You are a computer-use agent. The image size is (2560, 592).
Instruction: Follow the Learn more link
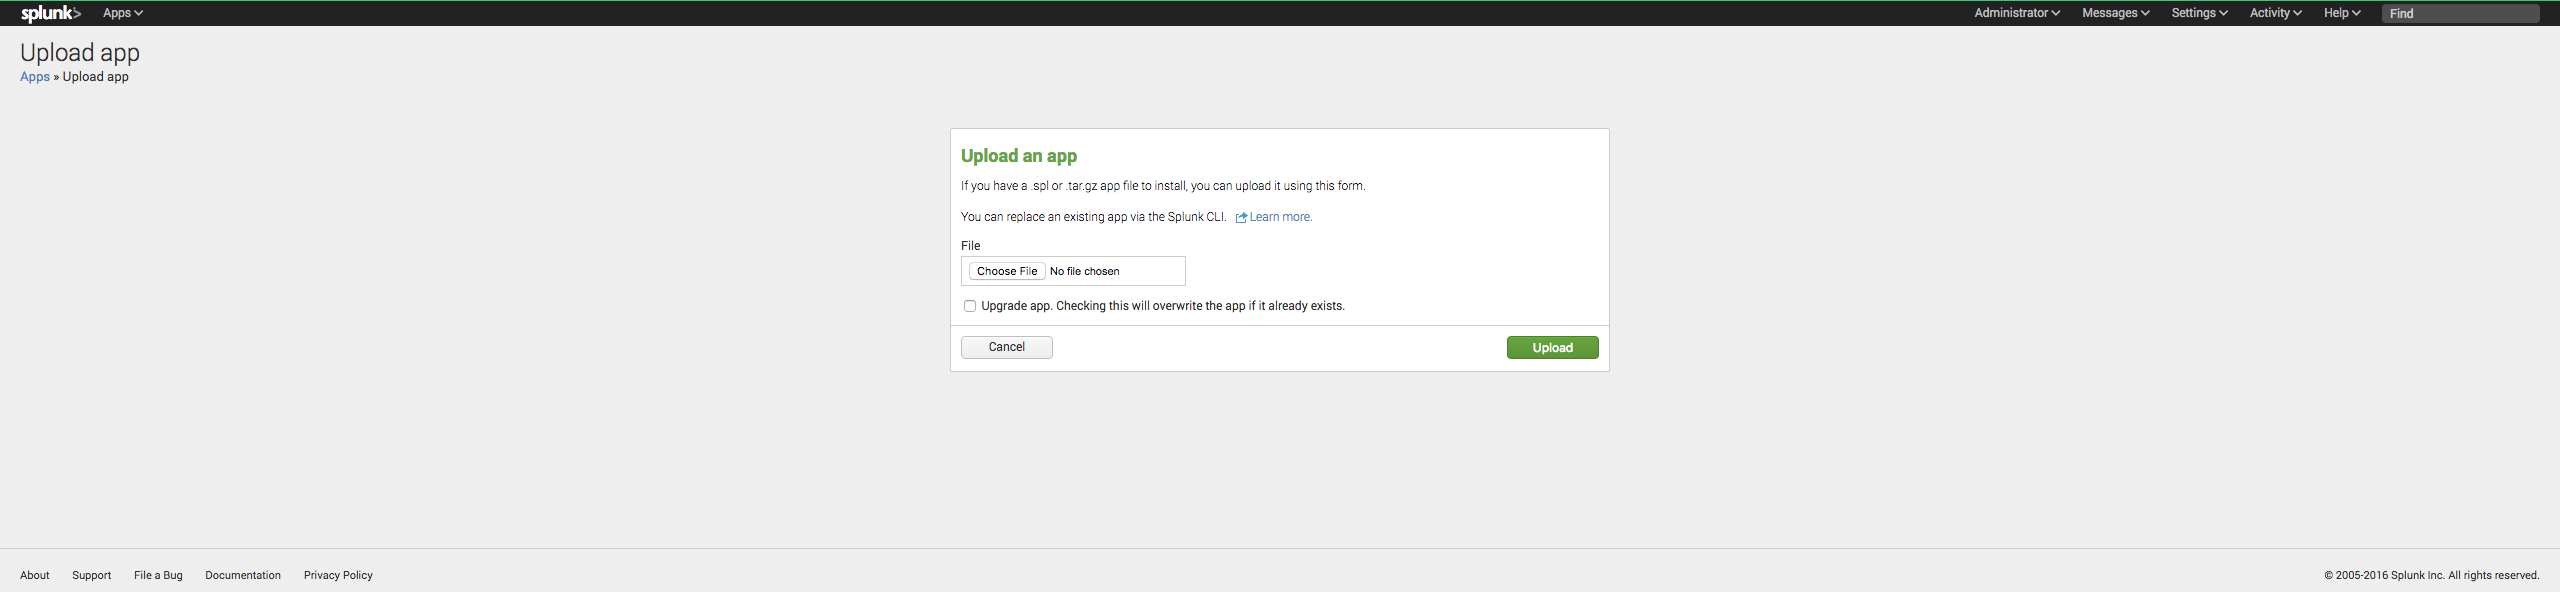click(1280, 217)
